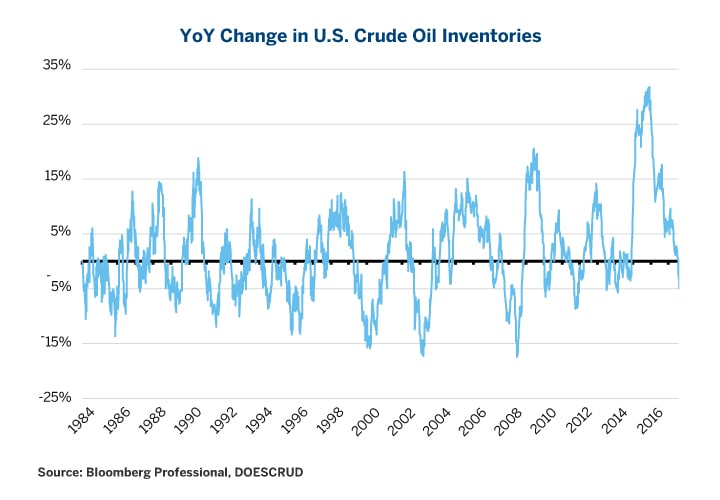Image resolution: width=720 pixels, height=500 pixels.
Task: Click the 5% y-axis label
Action: [60, 231]
